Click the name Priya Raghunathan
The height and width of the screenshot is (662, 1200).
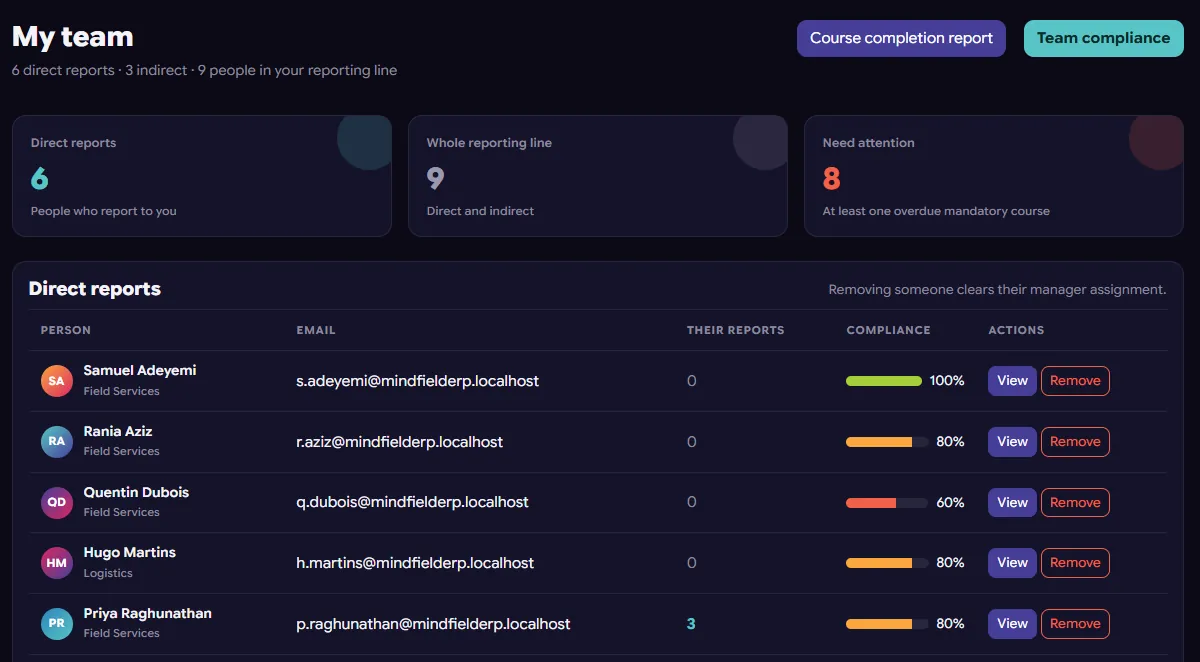(148, 613)
